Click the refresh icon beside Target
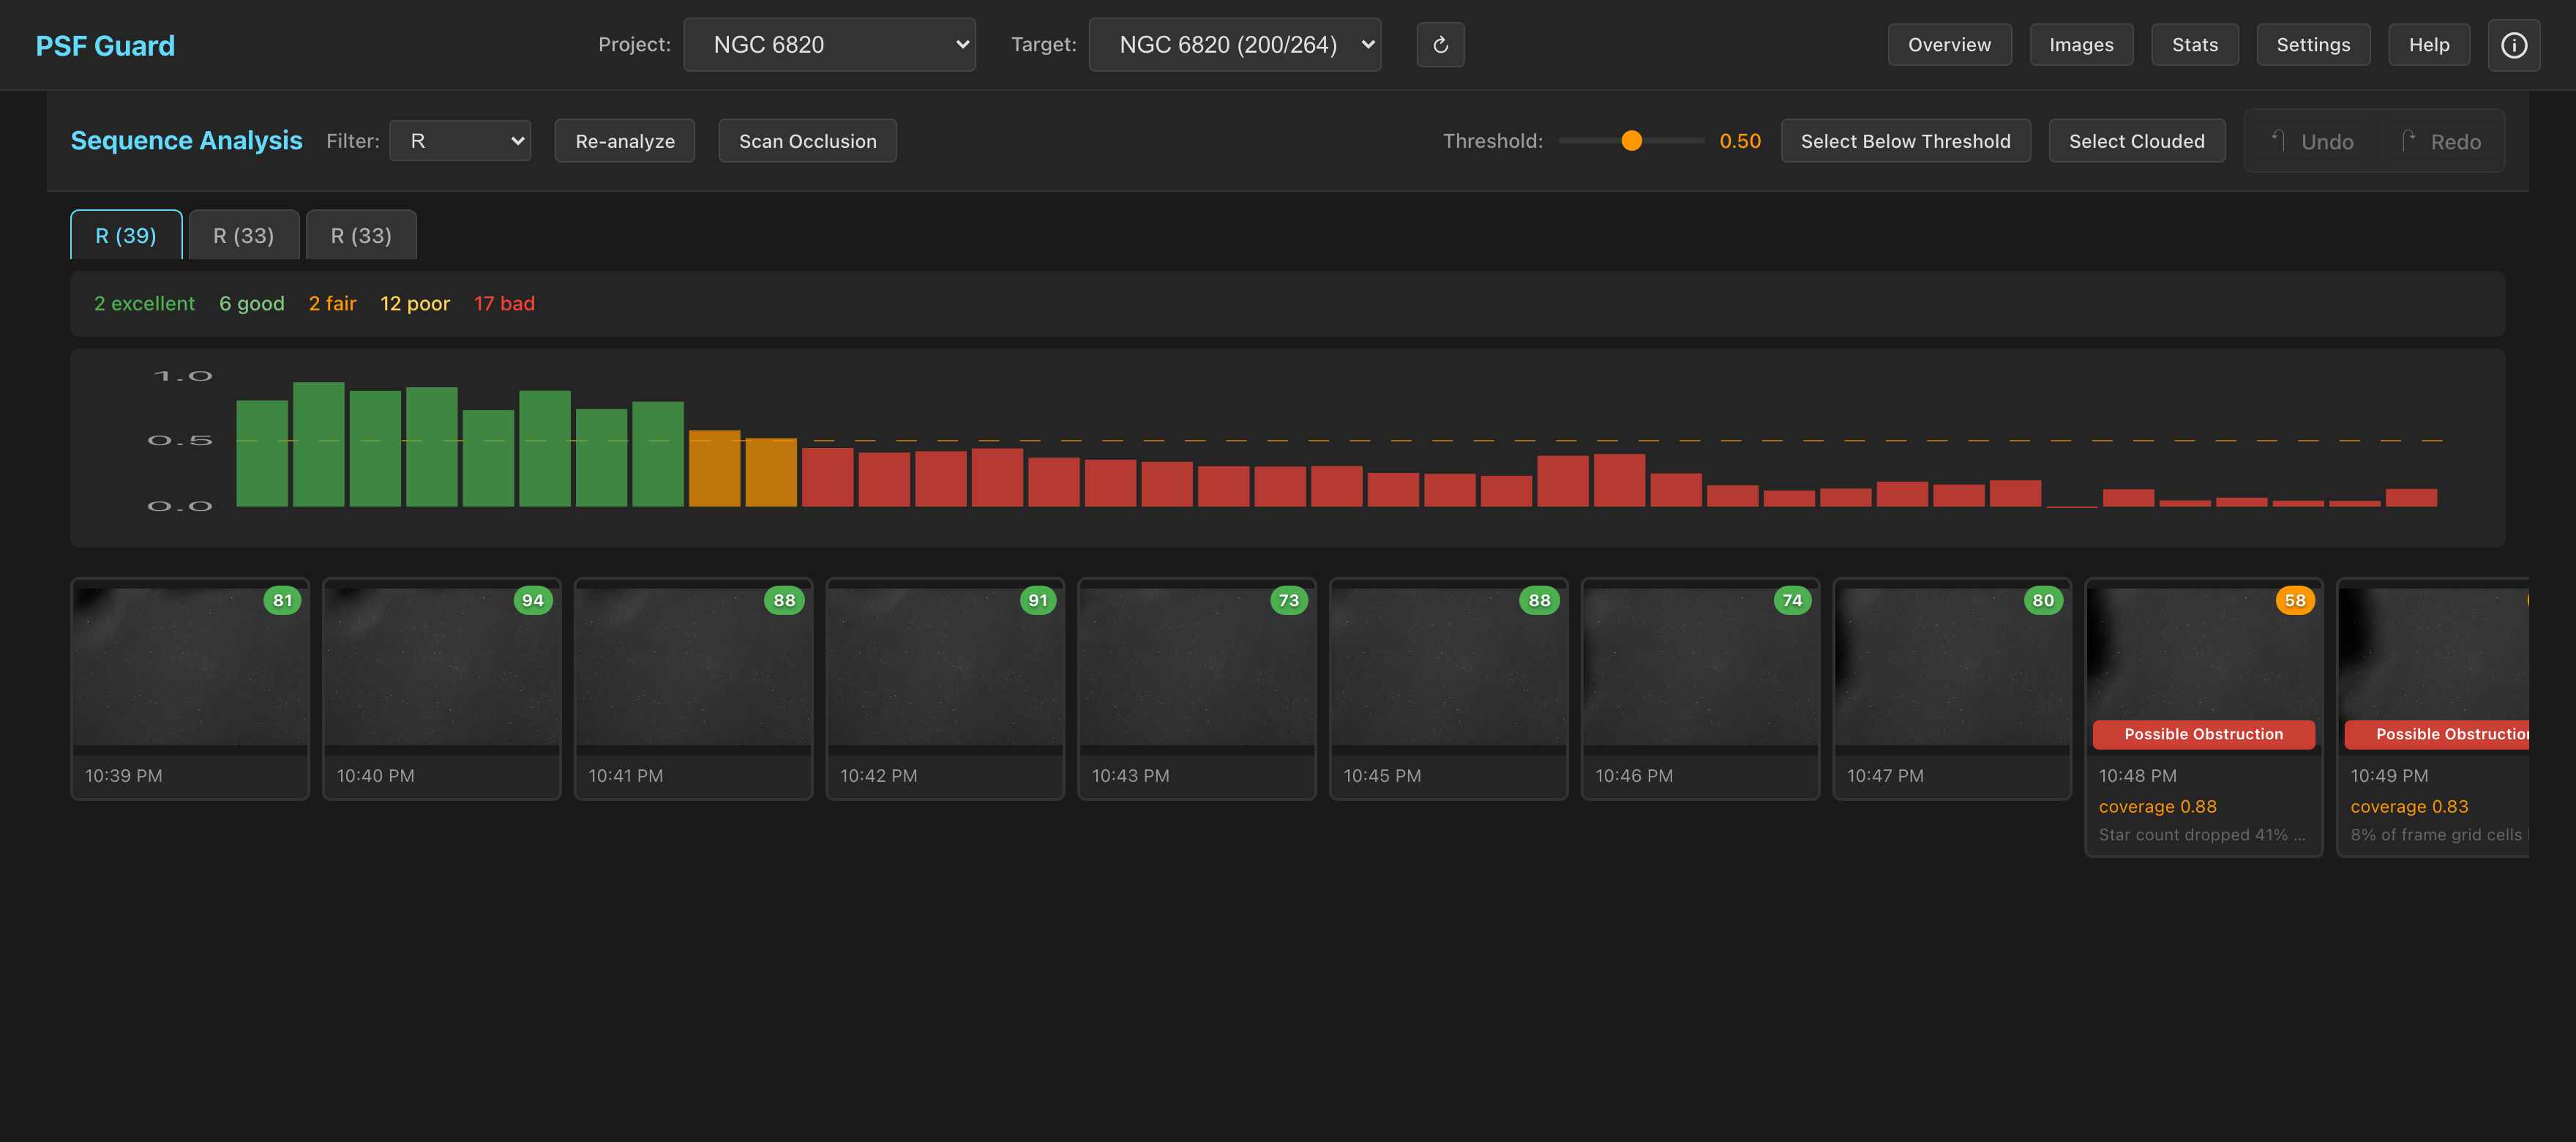Screen dimensions: 2576x1142 [x=1440, y=45]
